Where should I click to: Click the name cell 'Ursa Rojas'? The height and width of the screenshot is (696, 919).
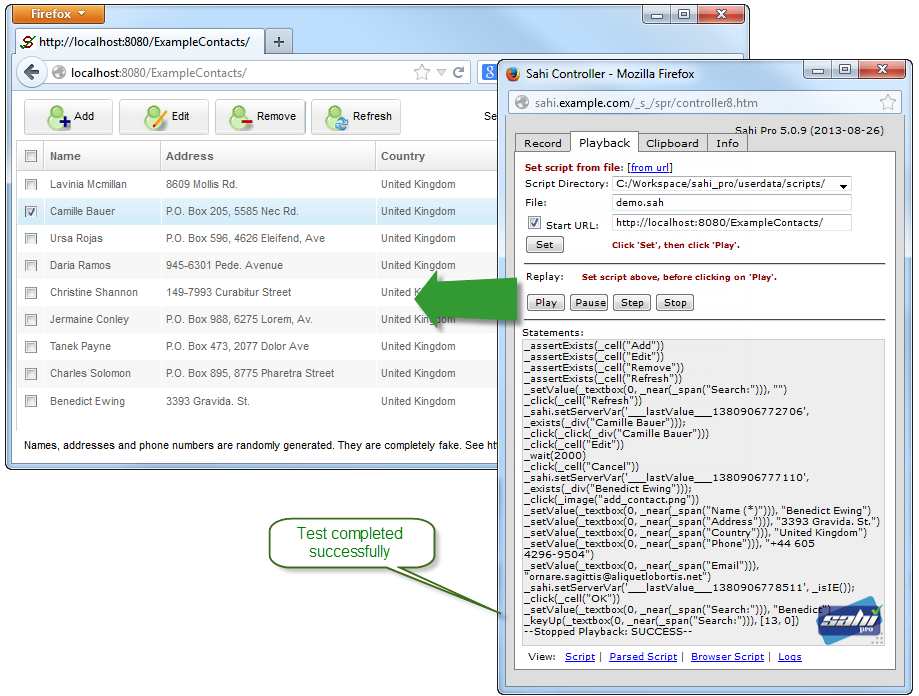(76, 238)
